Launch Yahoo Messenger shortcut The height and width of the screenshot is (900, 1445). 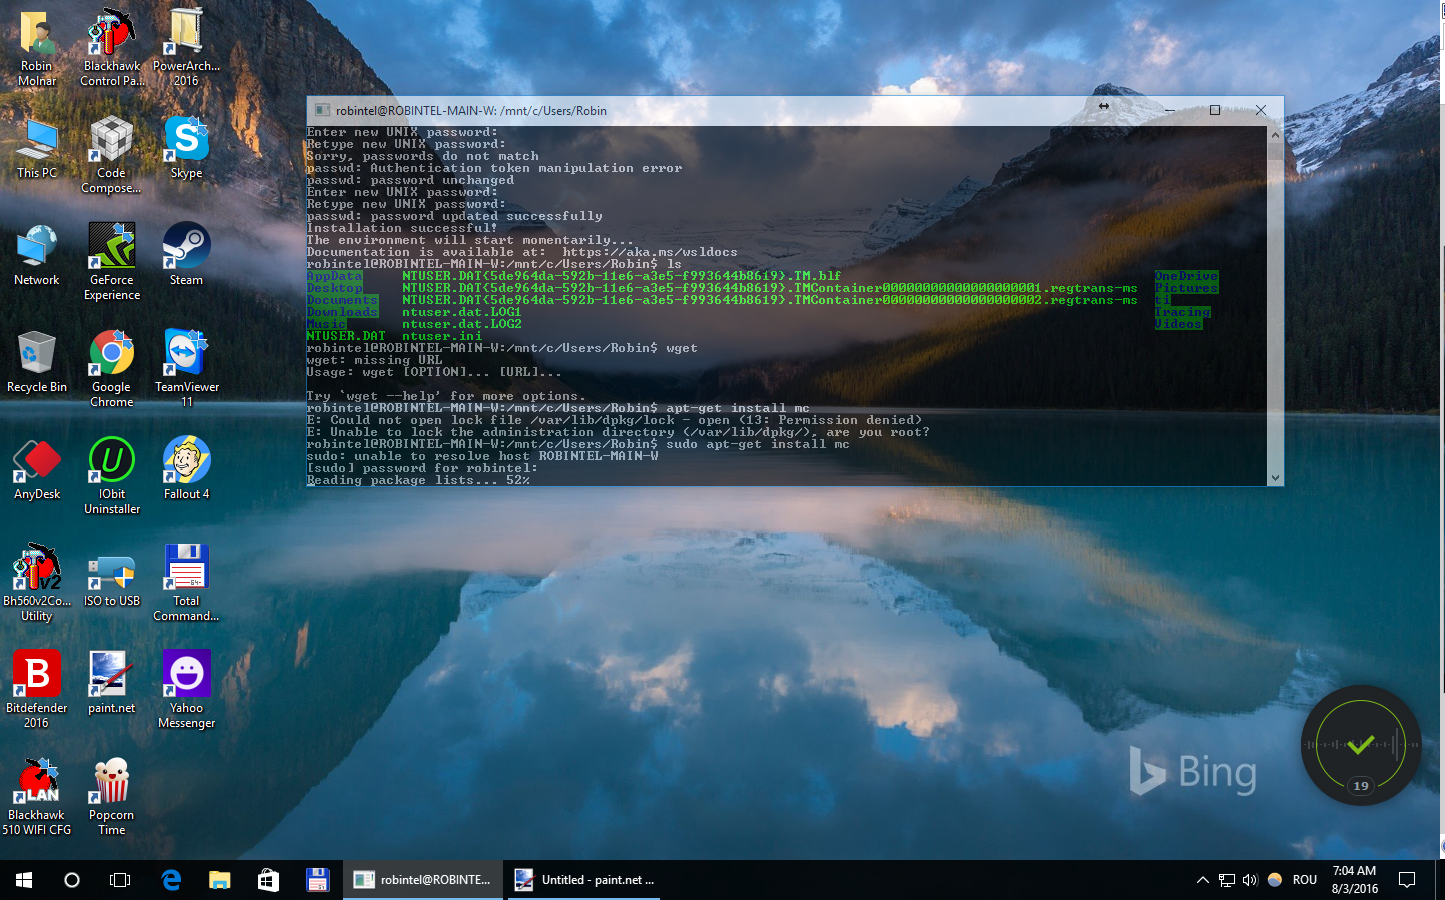point(186,690)
